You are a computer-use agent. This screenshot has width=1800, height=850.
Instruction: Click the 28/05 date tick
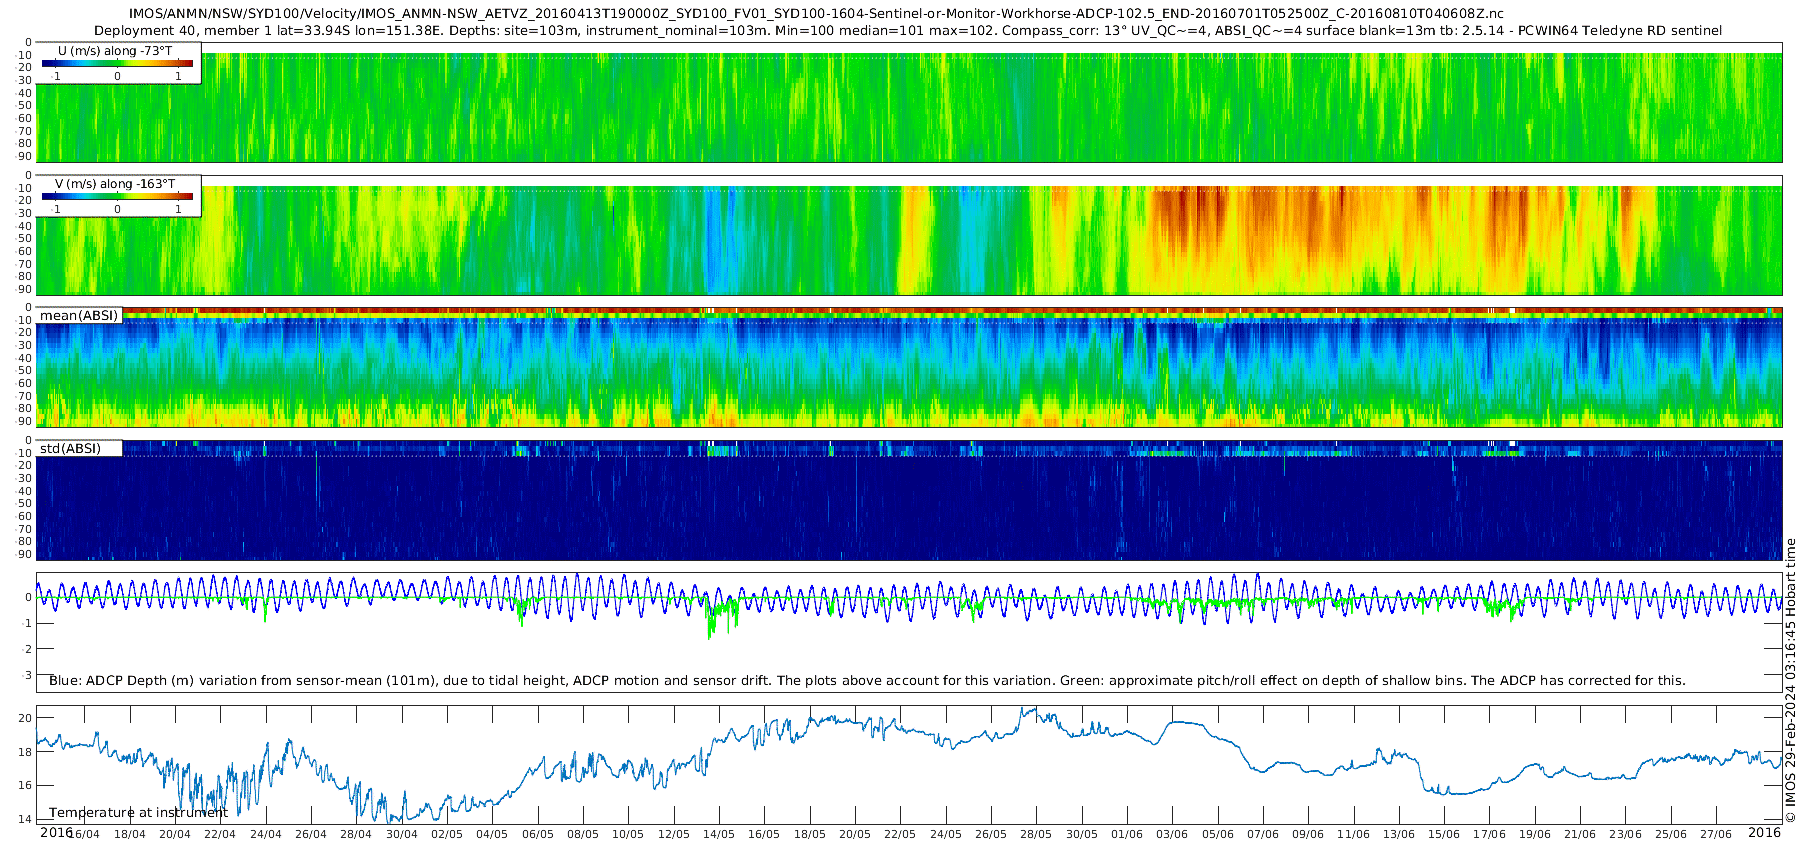tap(1036, 834)
